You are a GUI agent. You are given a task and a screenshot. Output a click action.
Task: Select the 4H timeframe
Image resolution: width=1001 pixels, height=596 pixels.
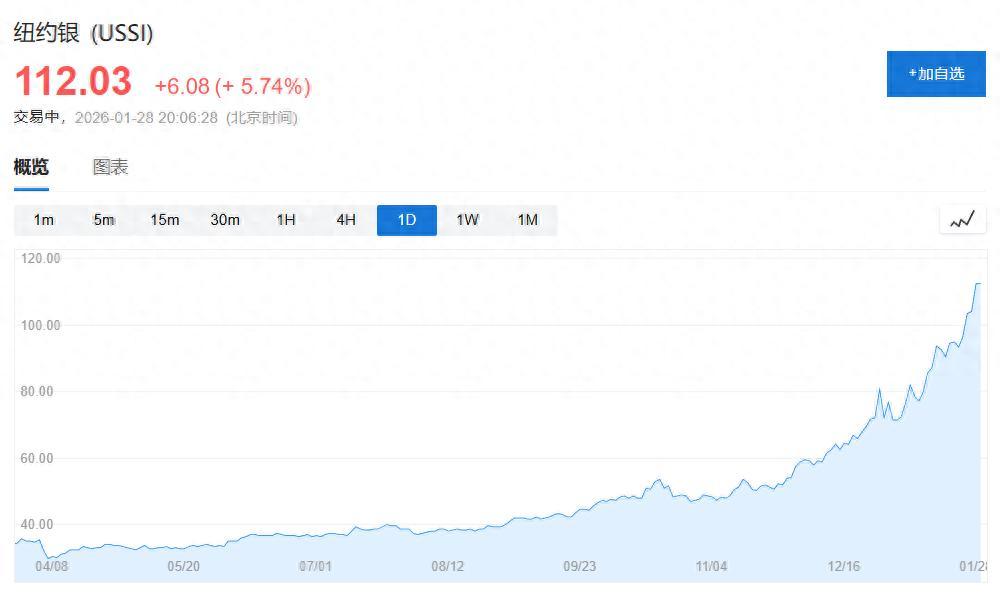pos(345,220)
